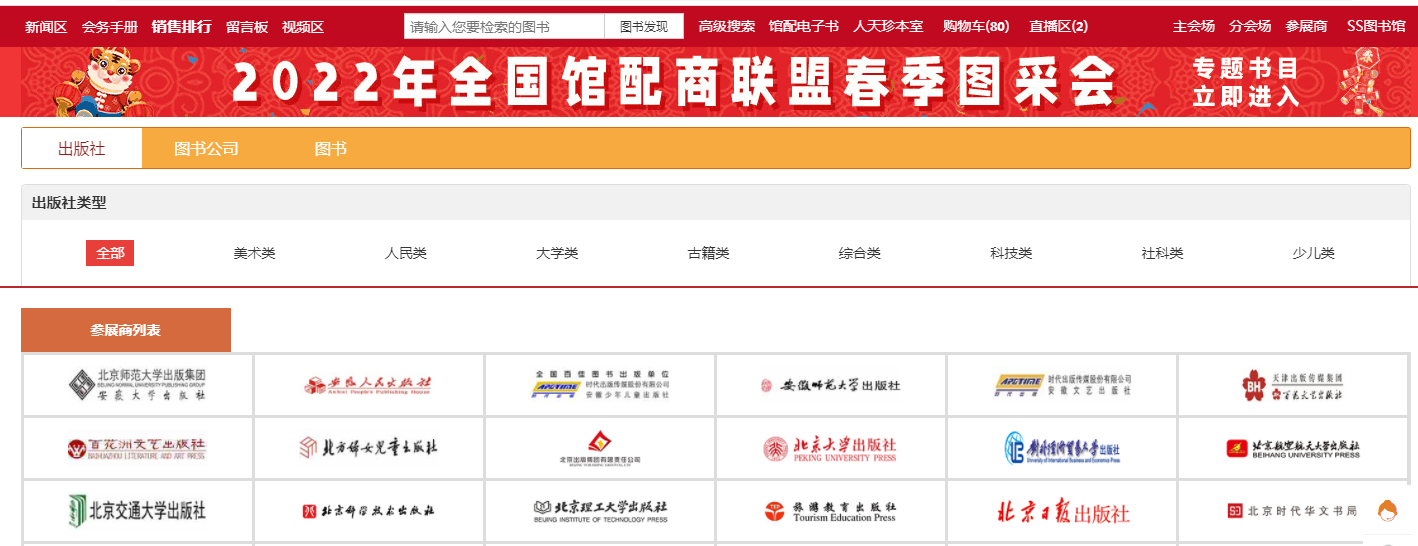This screenshot has width=1418, height=546.
Task: Click the Beihang University Press logo
Action: point(1293,449)
